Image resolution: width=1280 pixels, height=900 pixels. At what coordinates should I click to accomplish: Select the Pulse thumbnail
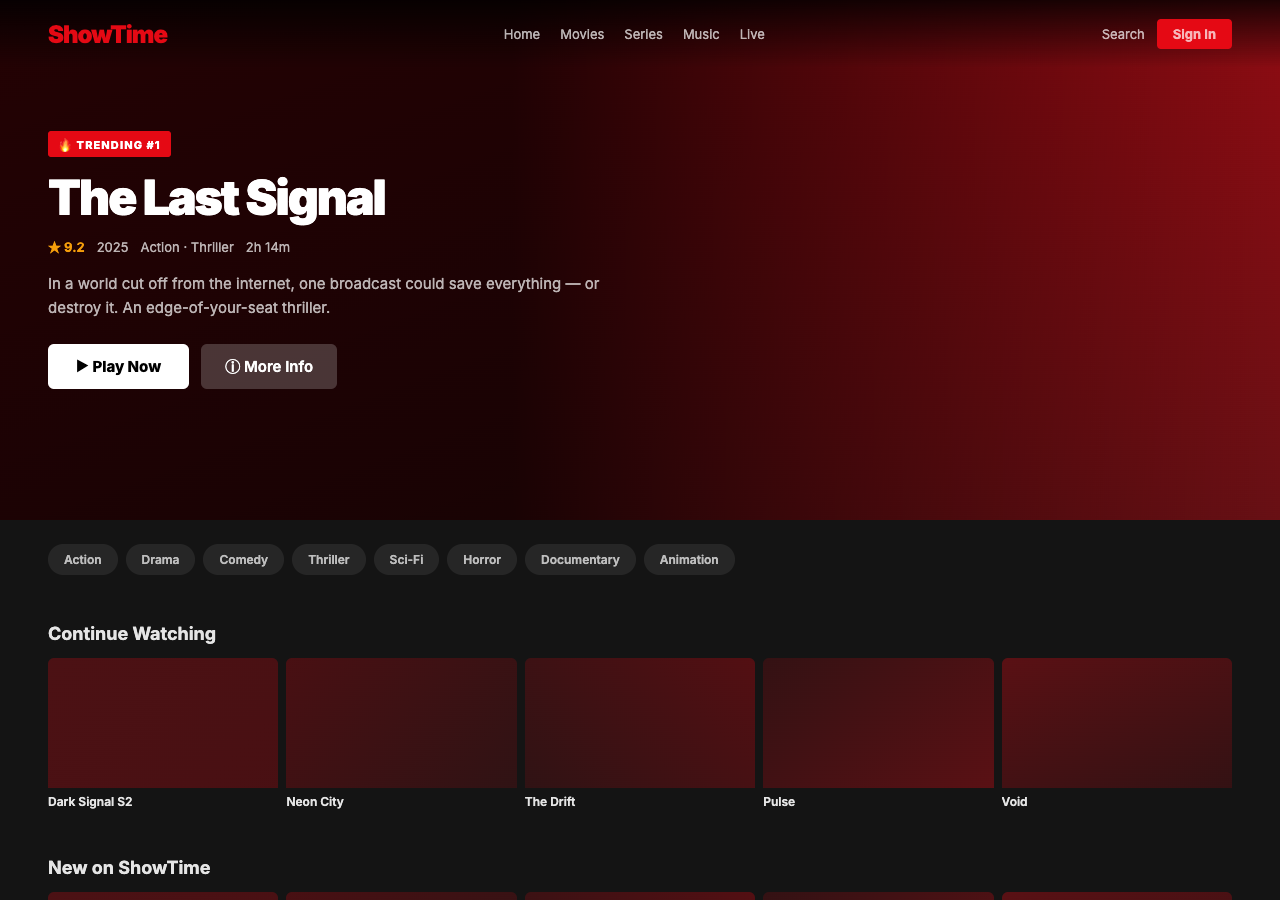click(x=878, y=722)
